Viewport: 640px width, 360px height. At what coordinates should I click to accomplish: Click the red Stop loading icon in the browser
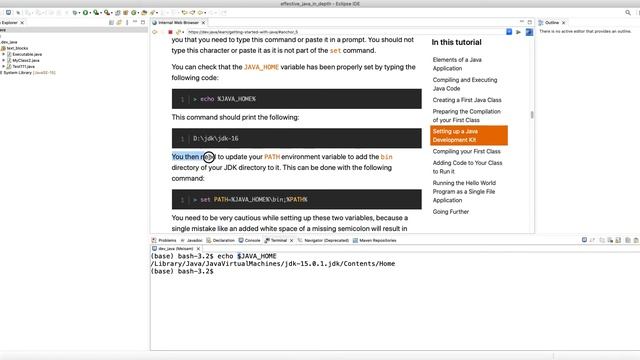click(170, 32)
